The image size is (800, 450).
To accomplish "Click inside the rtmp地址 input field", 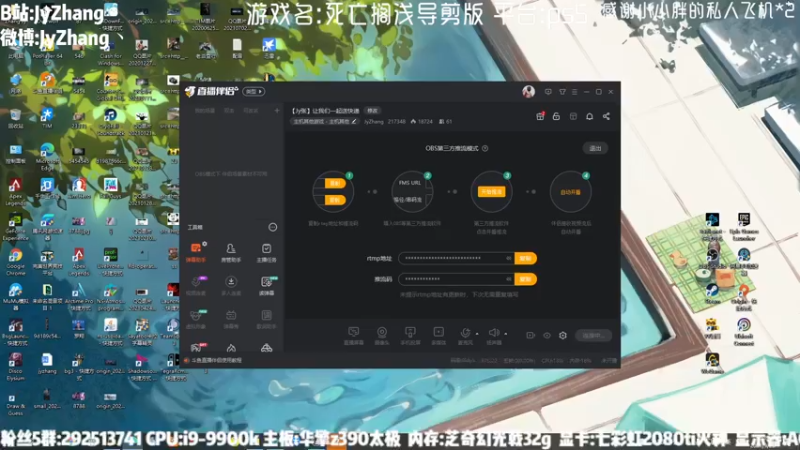I will (456, 258).
